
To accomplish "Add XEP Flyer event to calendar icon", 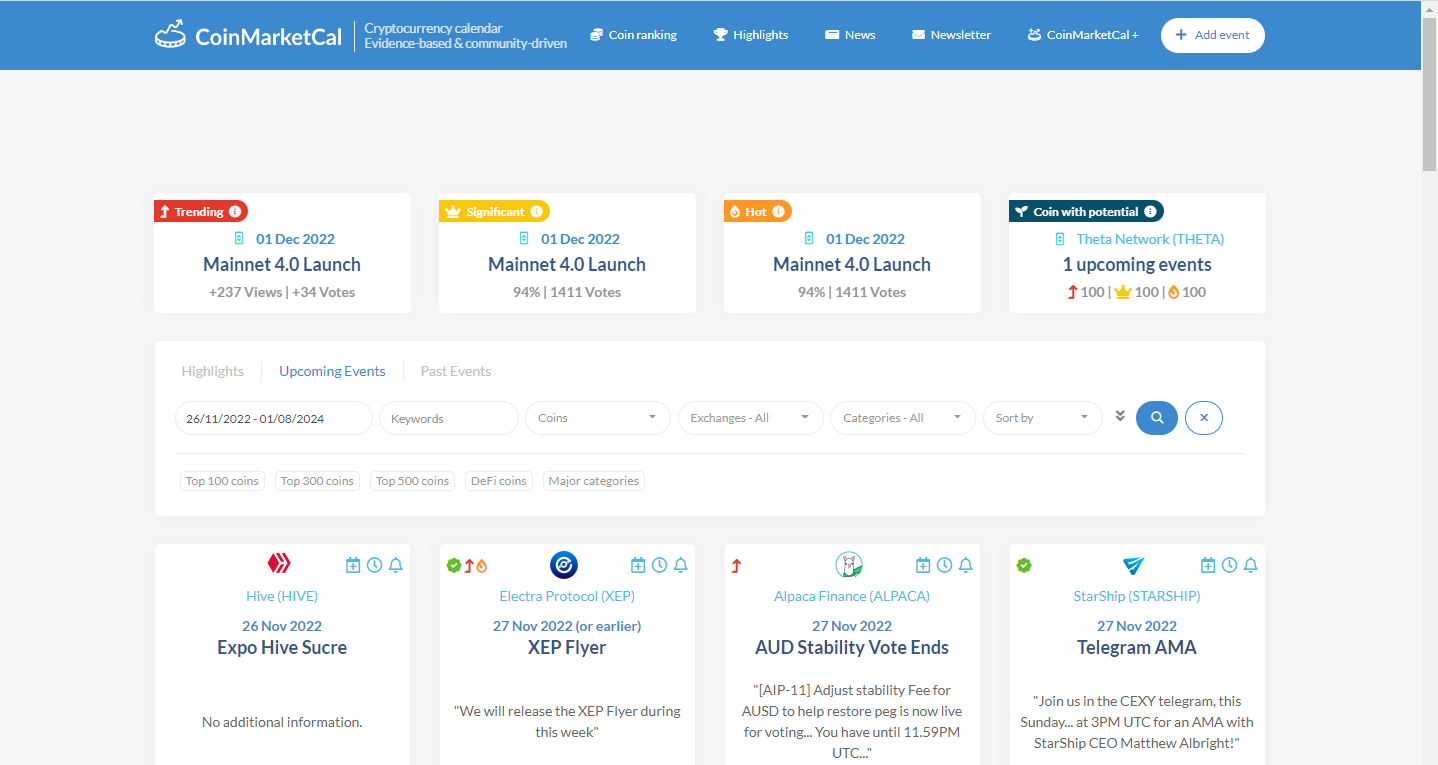I will (638, 566).
